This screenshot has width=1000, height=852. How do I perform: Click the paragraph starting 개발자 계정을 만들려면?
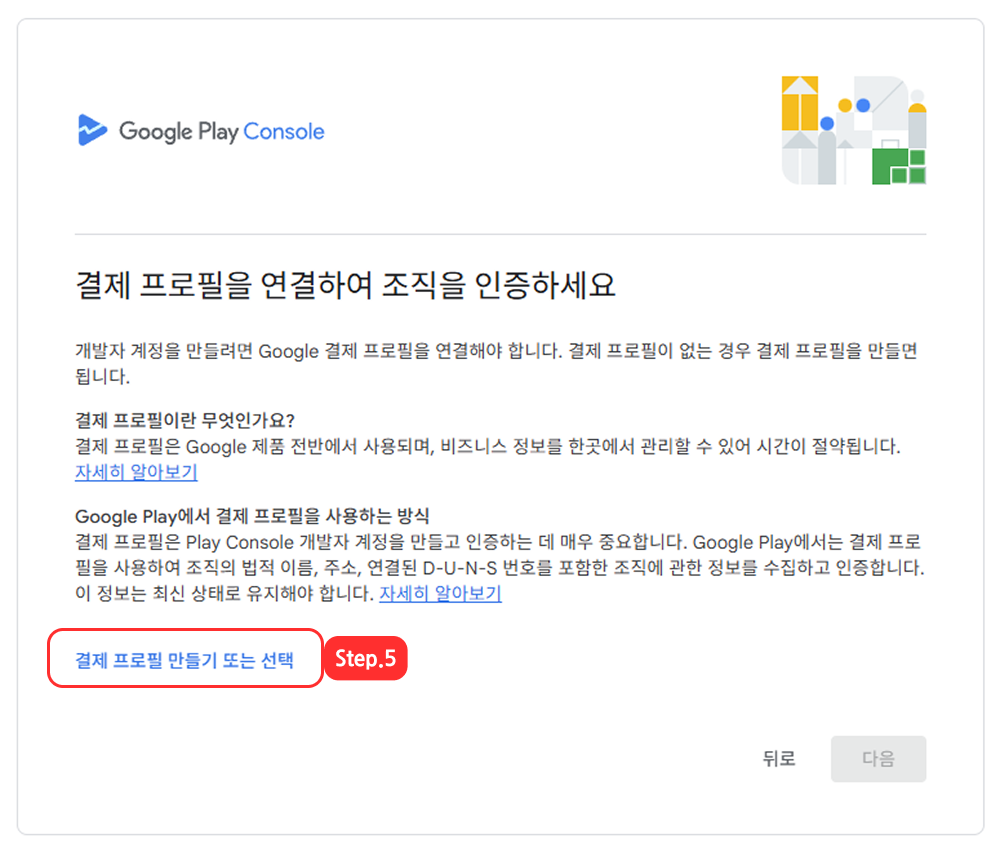coord(496,363)
